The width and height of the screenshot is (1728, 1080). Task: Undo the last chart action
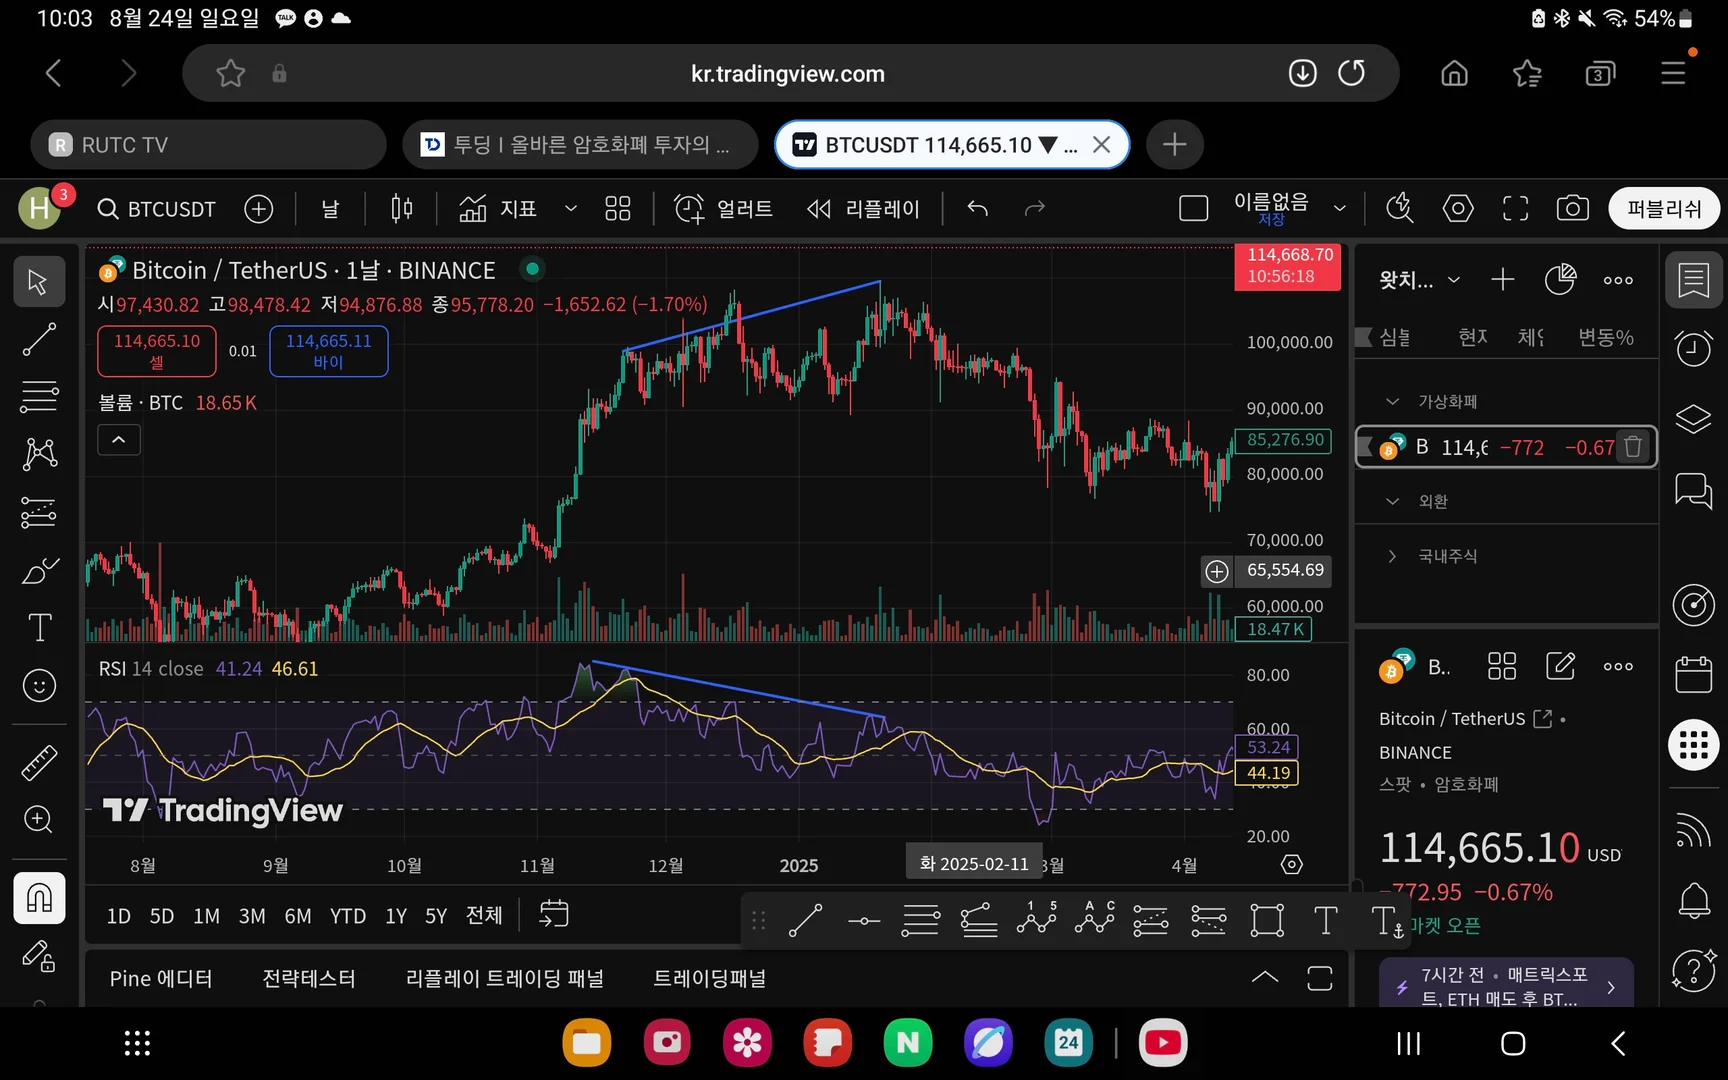(x=978, y=209)
